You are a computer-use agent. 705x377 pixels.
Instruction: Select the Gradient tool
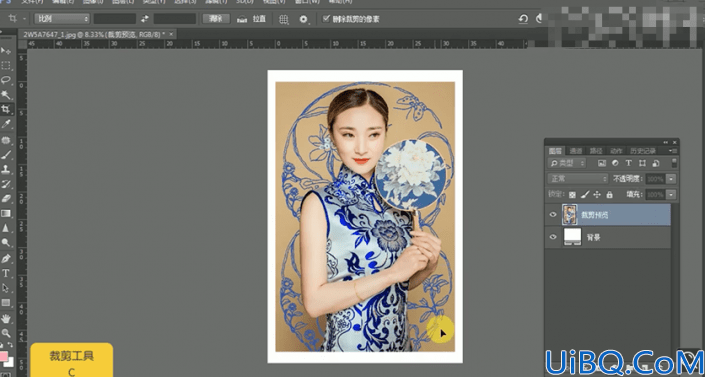6,213
